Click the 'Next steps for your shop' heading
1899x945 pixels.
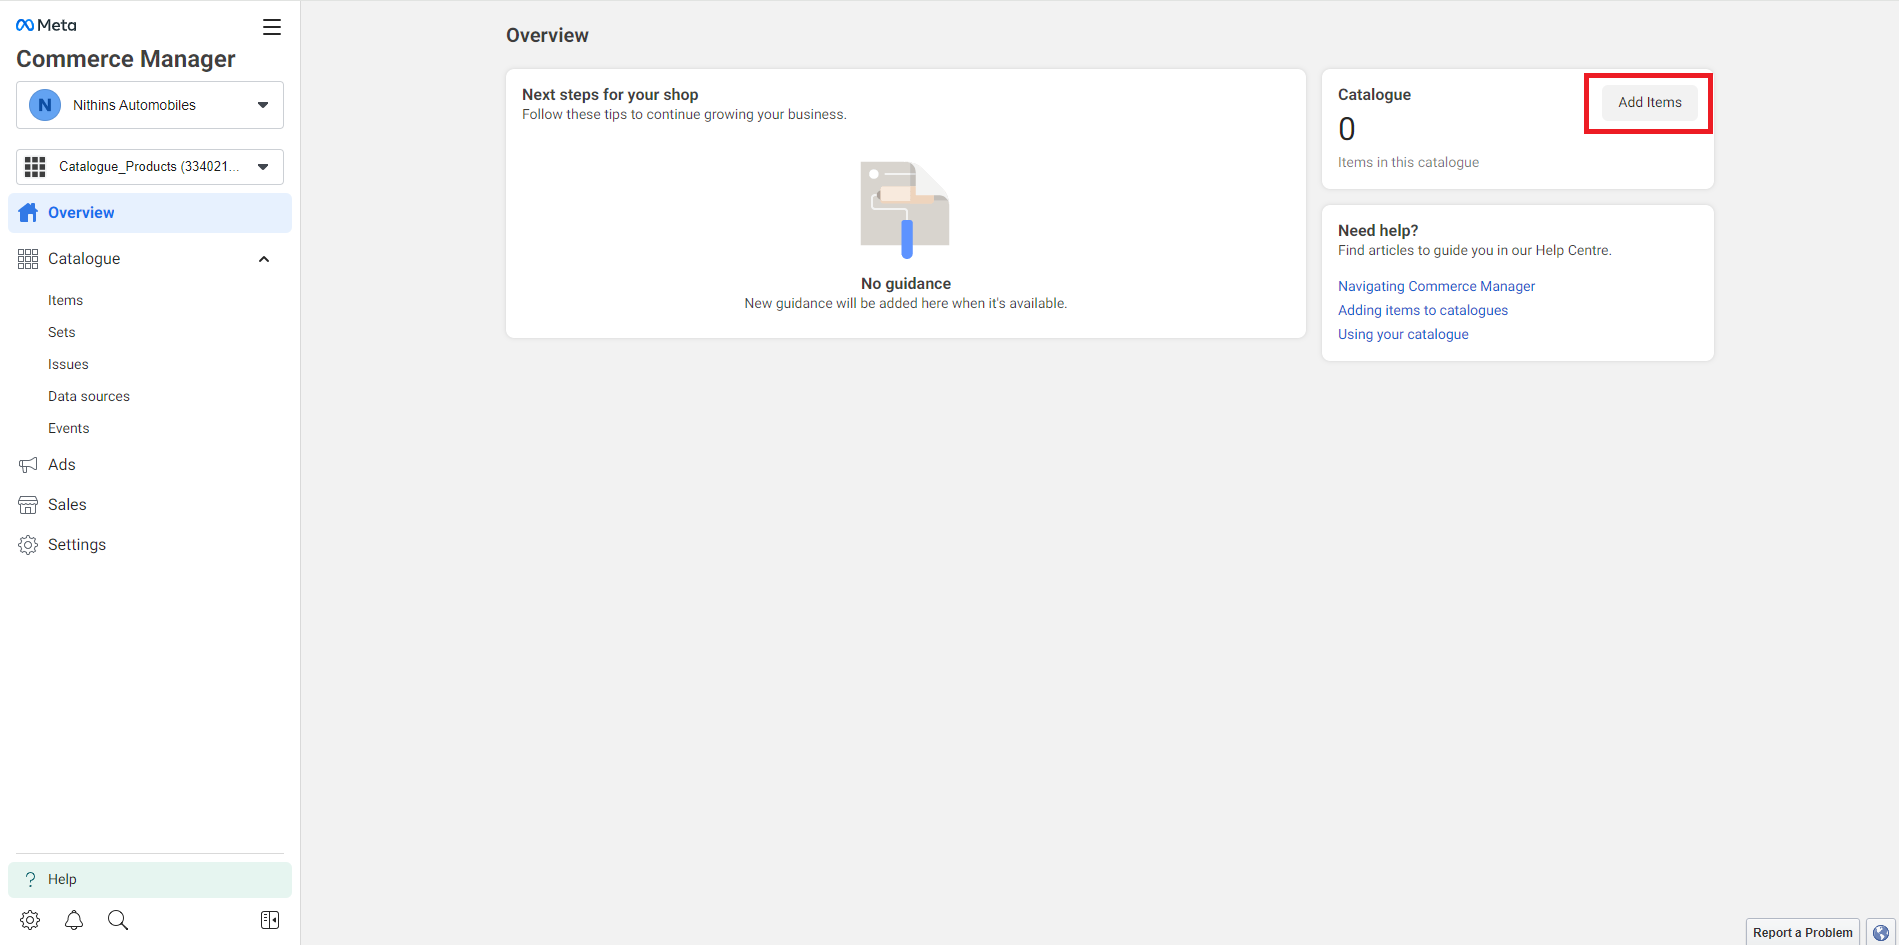point(610,95)
